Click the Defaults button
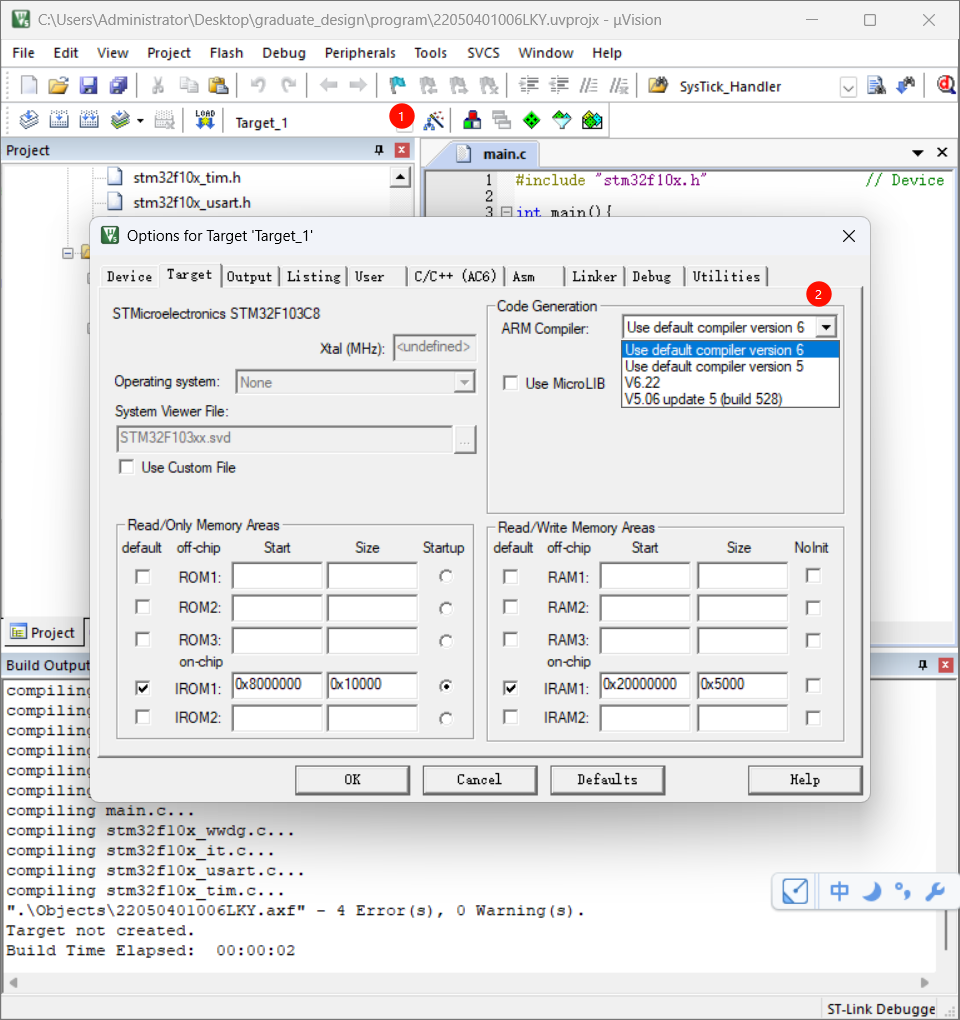This screenshot has height=1020, width=960. tap(607, 779)
